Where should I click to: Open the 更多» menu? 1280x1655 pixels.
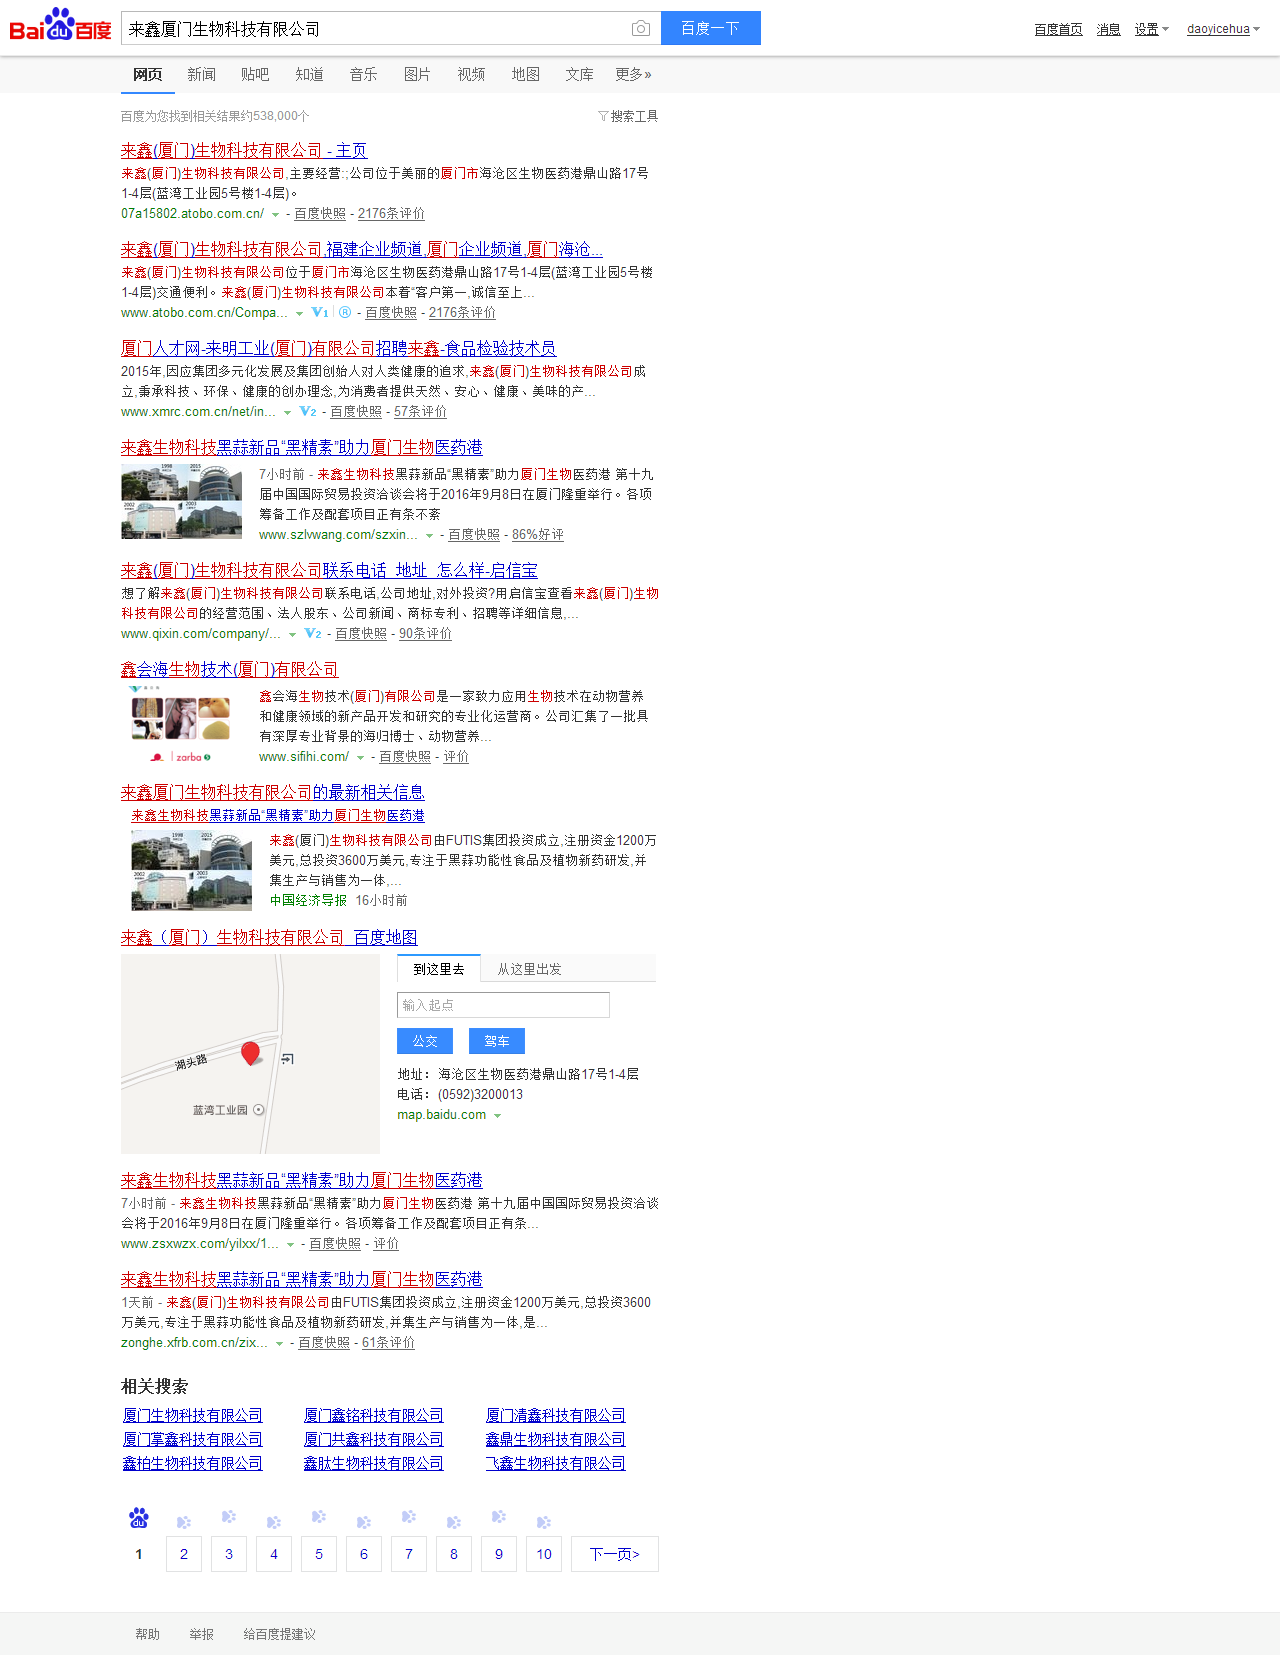(633, 75)
